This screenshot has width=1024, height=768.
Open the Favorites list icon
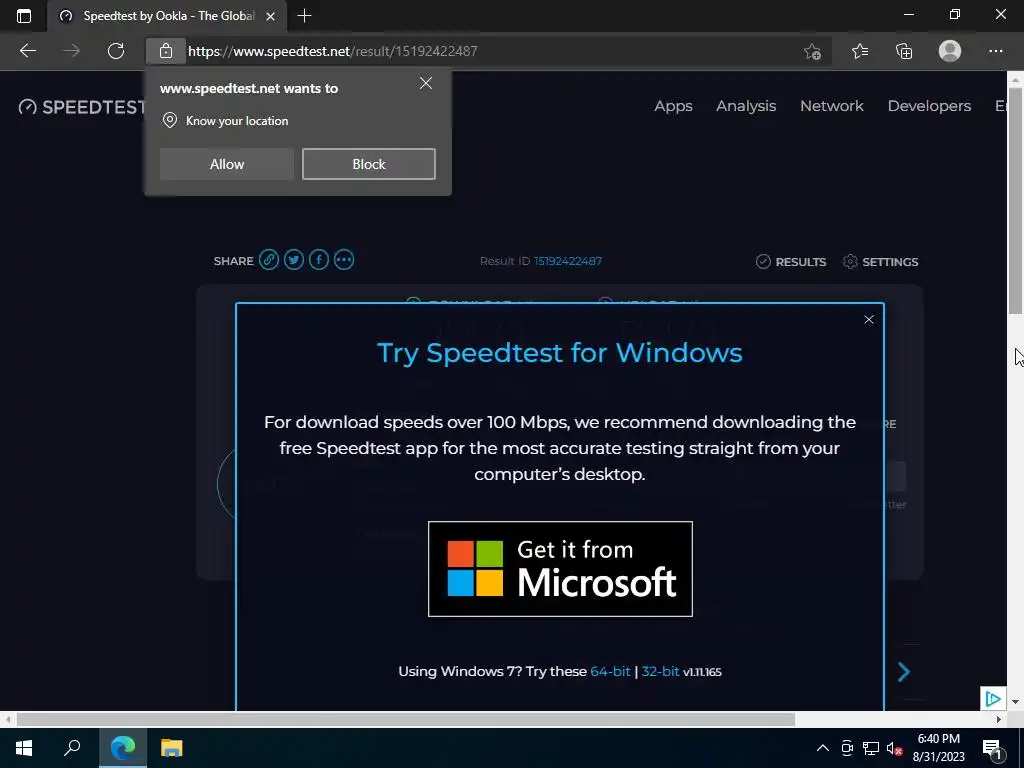(860, 51)
